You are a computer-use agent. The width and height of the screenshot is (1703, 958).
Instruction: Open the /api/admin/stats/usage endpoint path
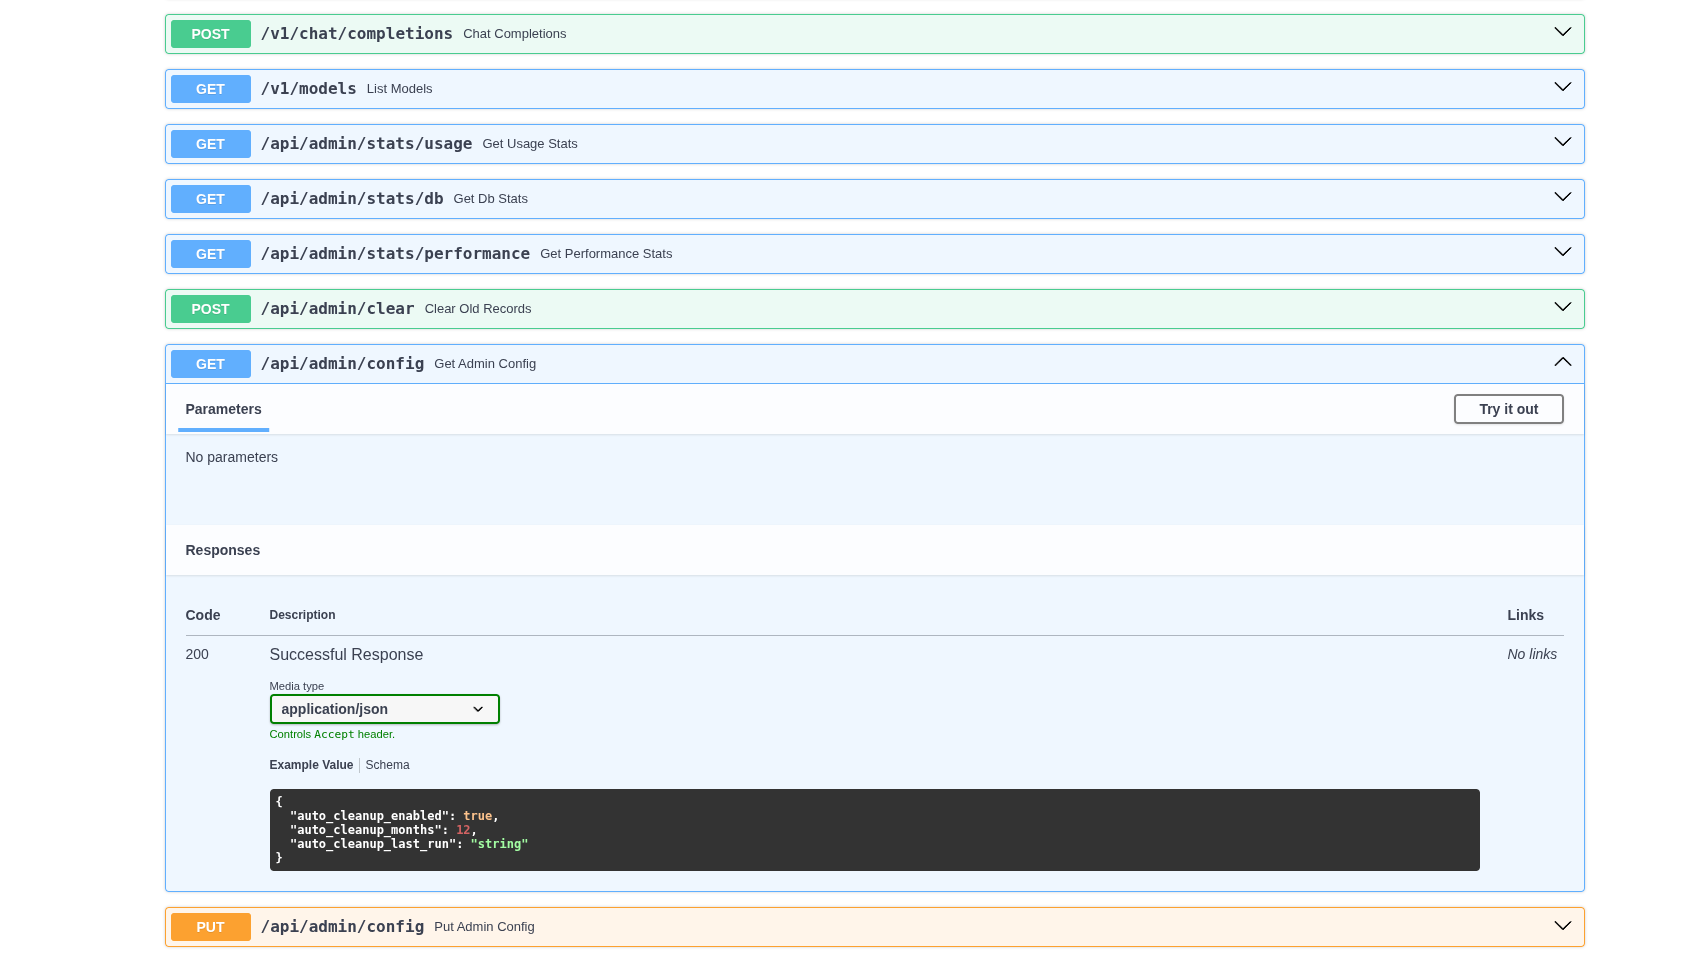pos(366,144)
